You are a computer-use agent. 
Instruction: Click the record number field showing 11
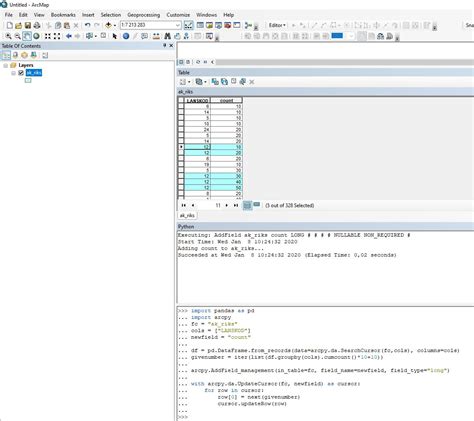click(210, 205)
